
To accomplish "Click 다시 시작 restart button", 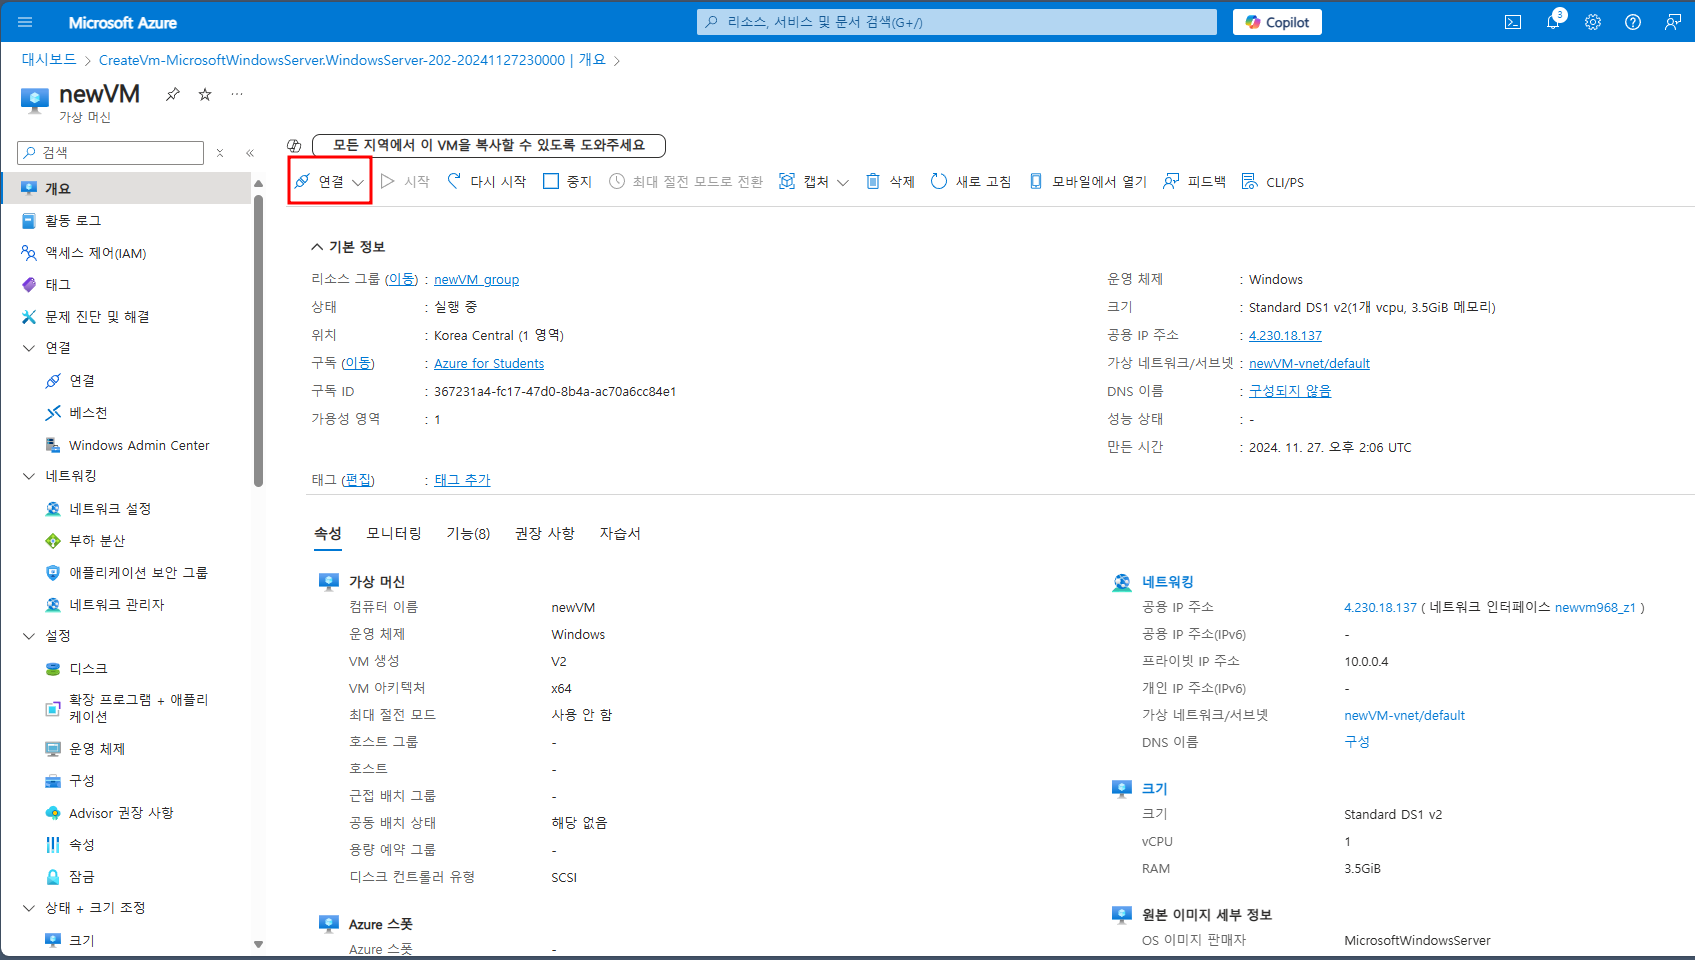I will click(487, 181).
